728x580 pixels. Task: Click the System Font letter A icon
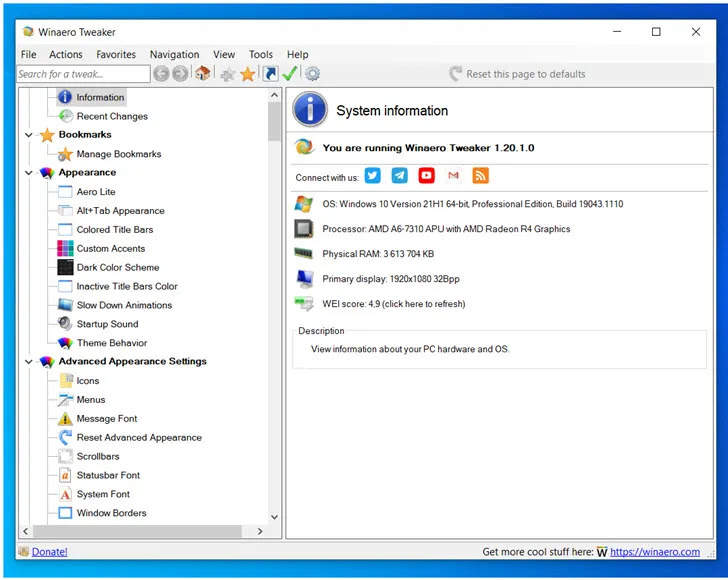pos(65,494)
